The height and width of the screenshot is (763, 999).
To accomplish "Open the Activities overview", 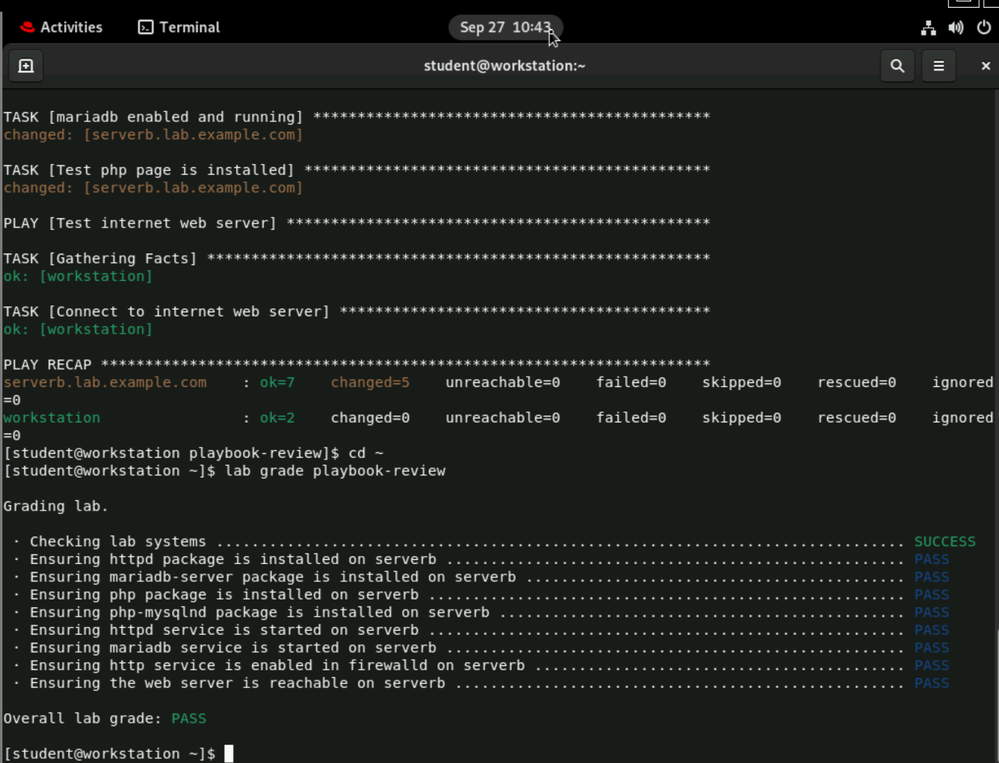I will pyautogui.click(x=70, y=27).
